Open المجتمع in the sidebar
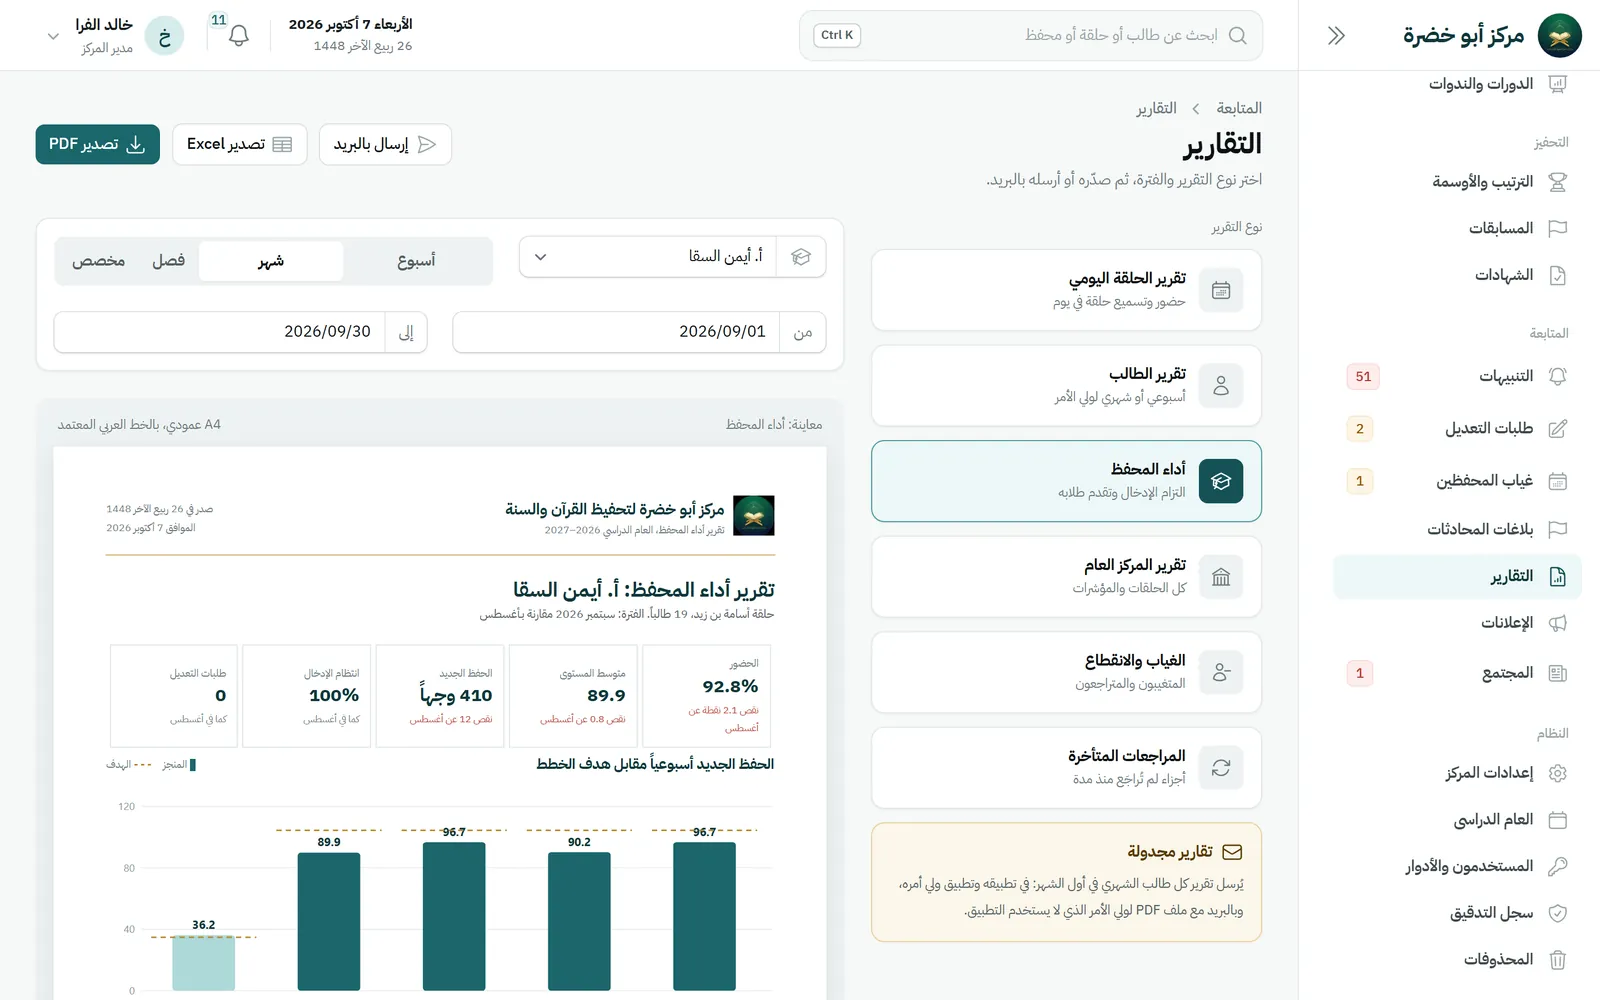This screenshot has height=1000, width=1600. coord(1457,673)
